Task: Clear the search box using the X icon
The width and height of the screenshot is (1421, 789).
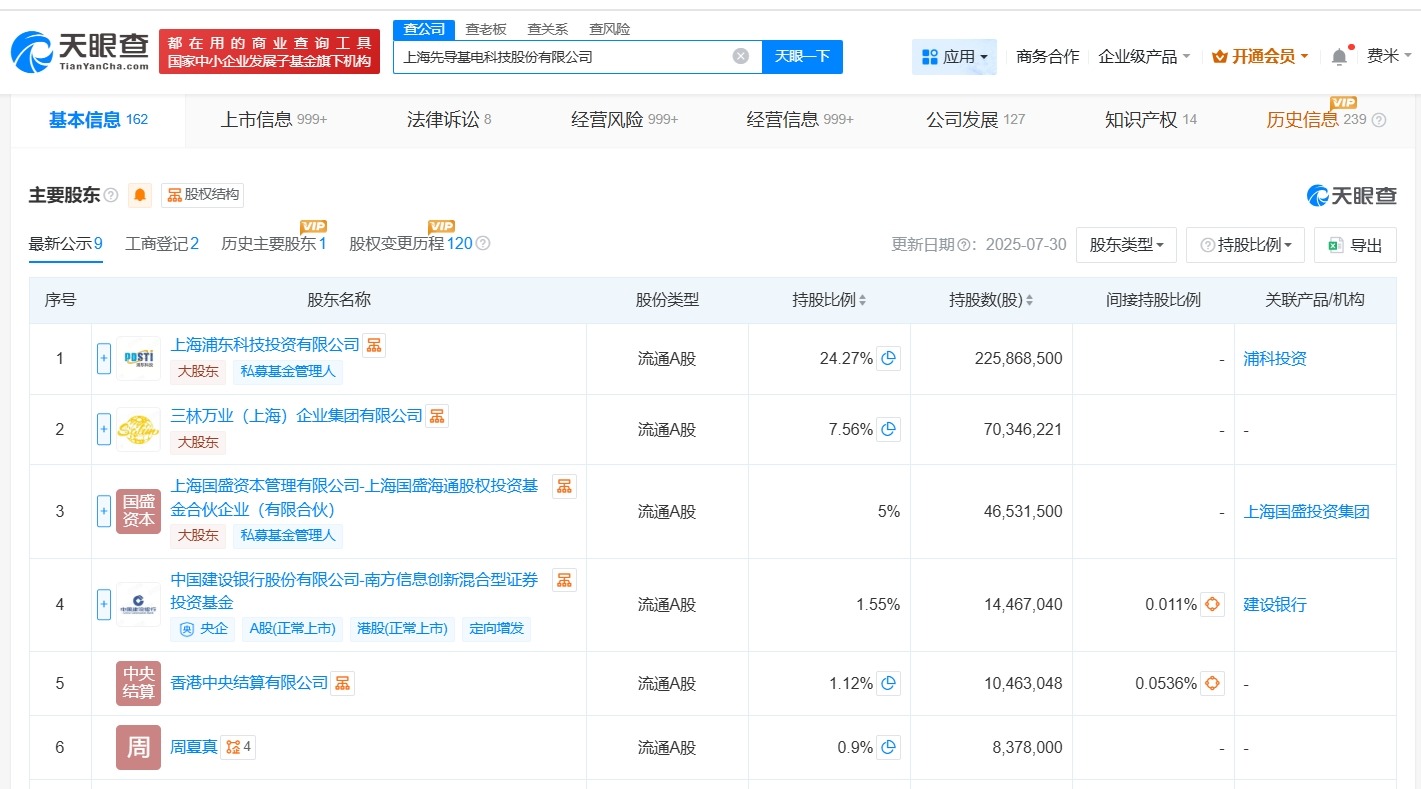Action: [740, 57]
